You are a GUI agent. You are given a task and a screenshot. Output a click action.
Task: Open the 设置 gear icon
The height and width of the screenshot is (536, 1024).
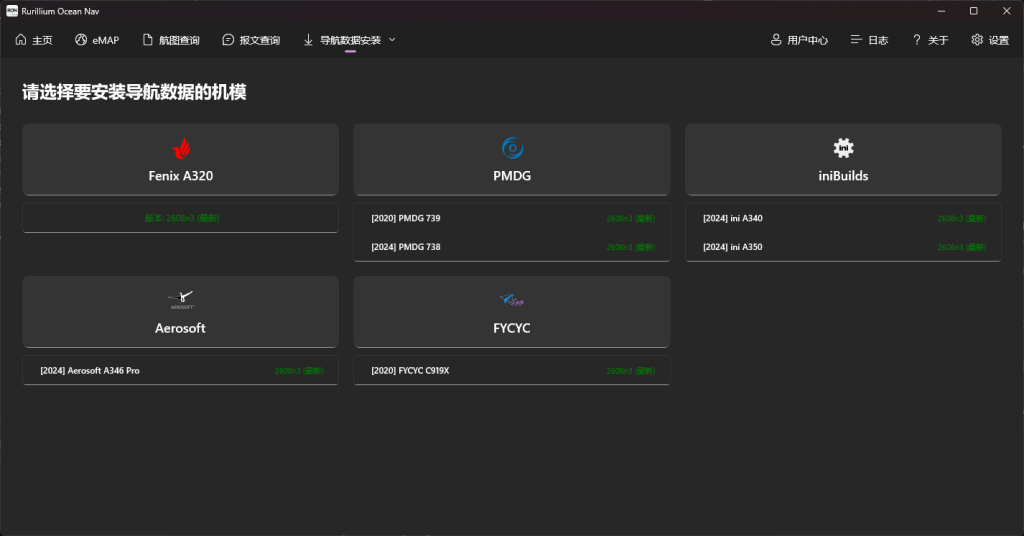(977, 40)
